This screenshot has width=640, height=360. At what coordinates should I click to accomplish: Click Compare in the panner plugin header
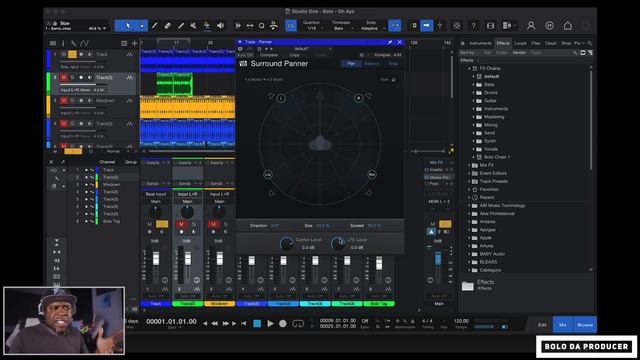click(x=269, y=55)
